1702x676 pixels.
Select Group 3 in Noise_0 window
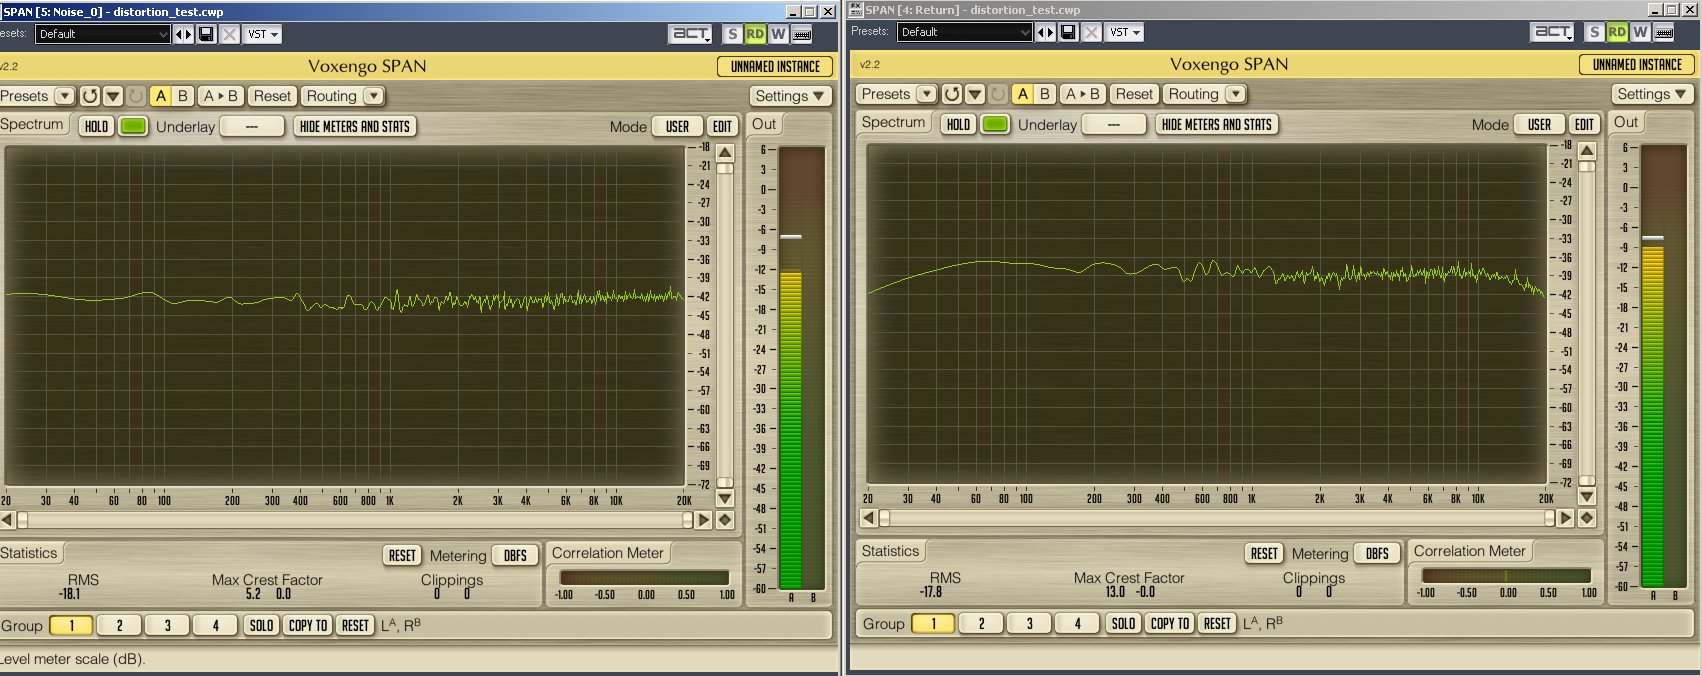(x=167, y=626)
